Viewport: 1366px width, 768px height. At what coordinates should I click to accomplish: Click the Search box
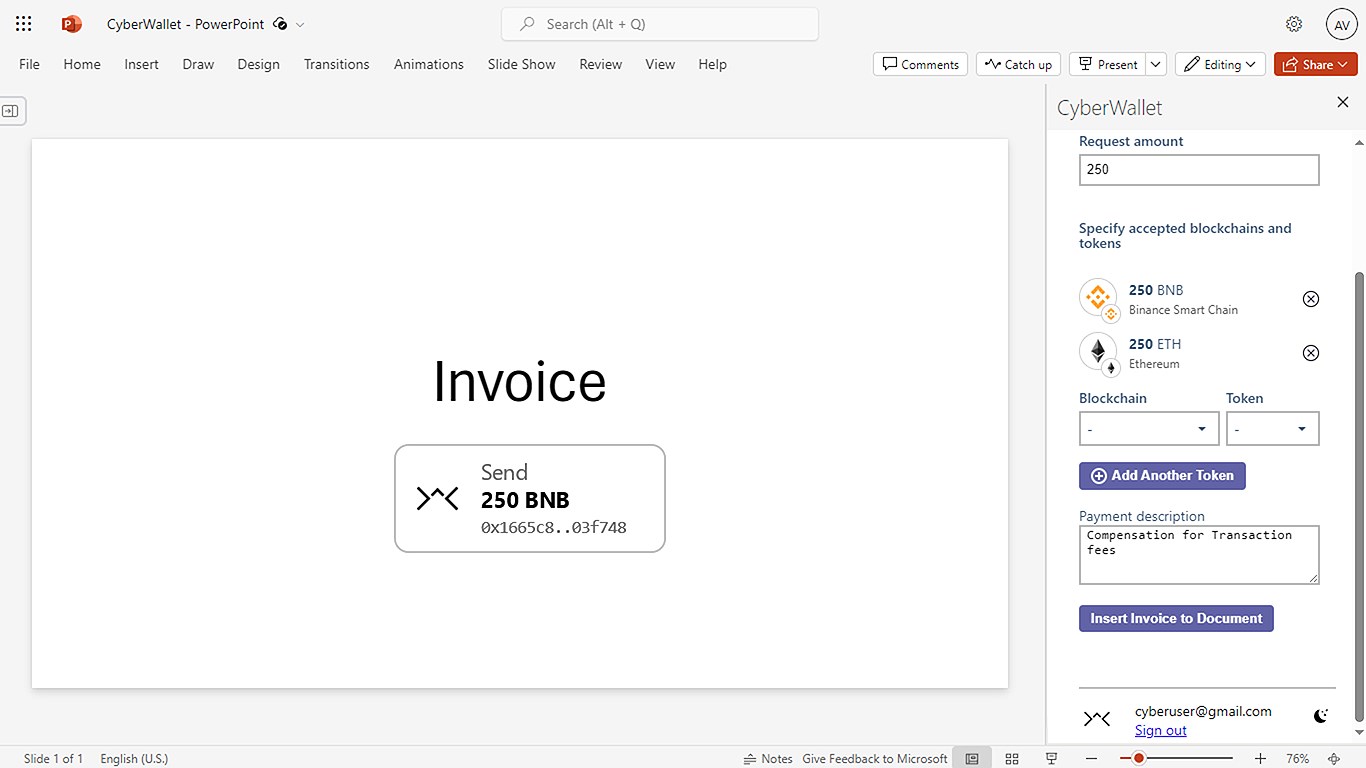click(x=660, y=24)
